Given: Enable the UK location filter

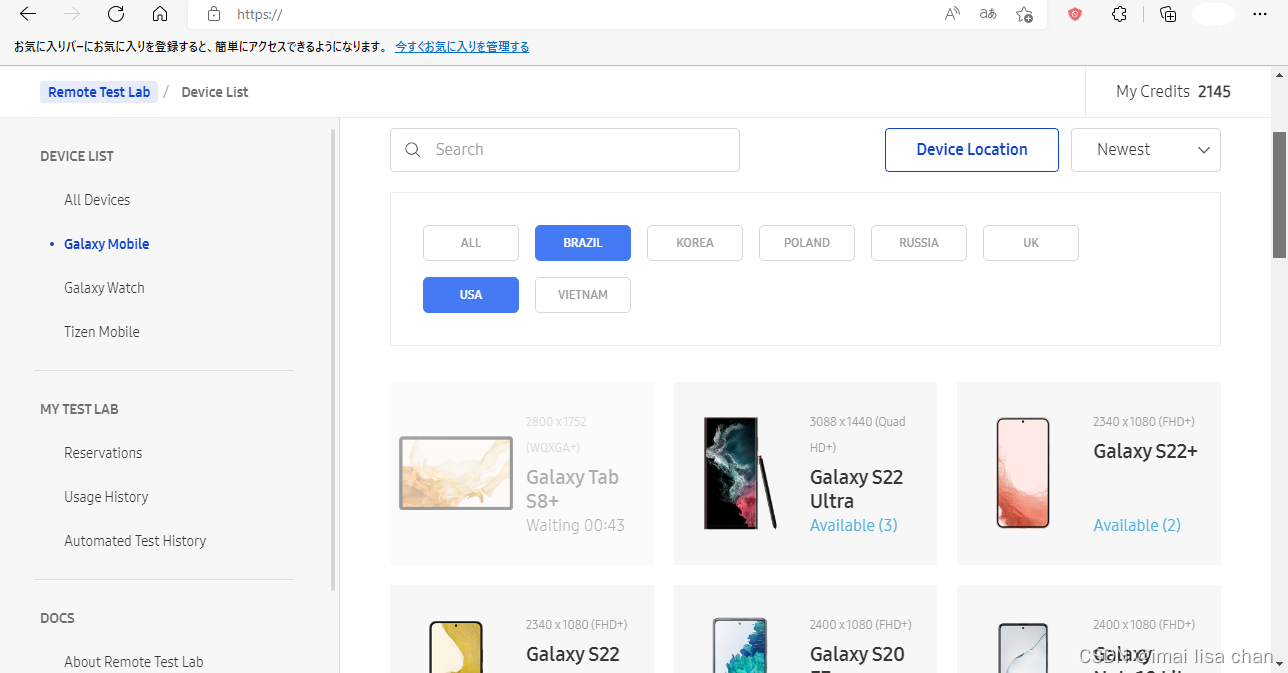Looking at the screenshot, I should (x=1031, y=243).
